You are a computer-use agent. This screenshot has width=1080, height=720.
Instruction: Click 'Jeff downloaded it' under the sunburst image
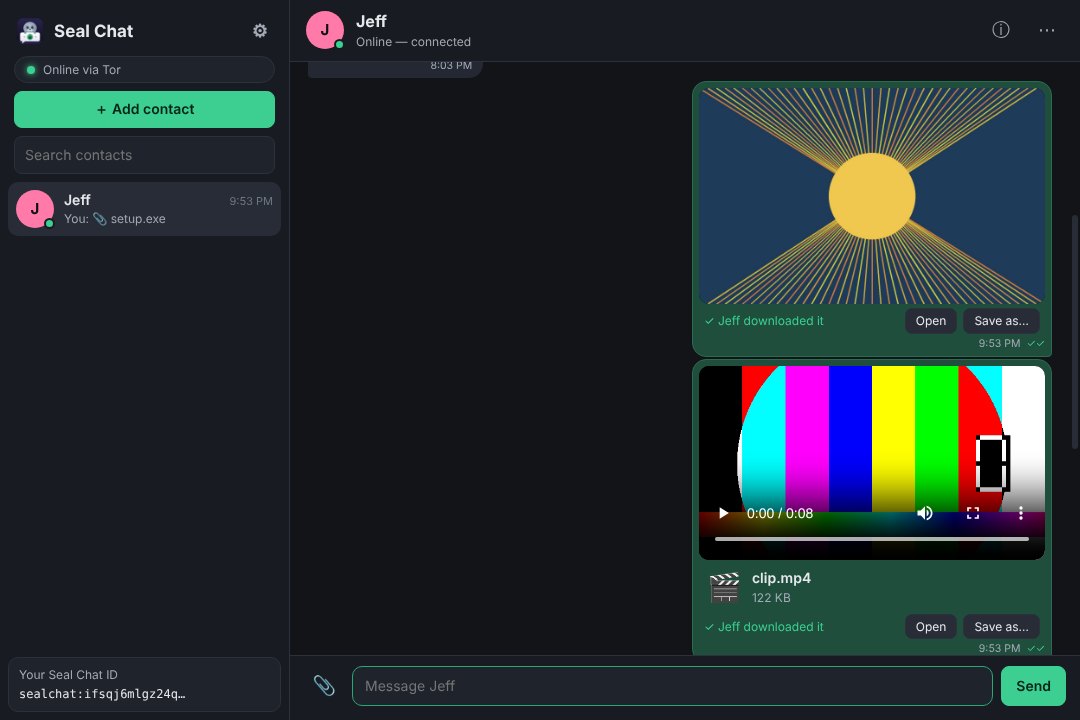[764, 321]
